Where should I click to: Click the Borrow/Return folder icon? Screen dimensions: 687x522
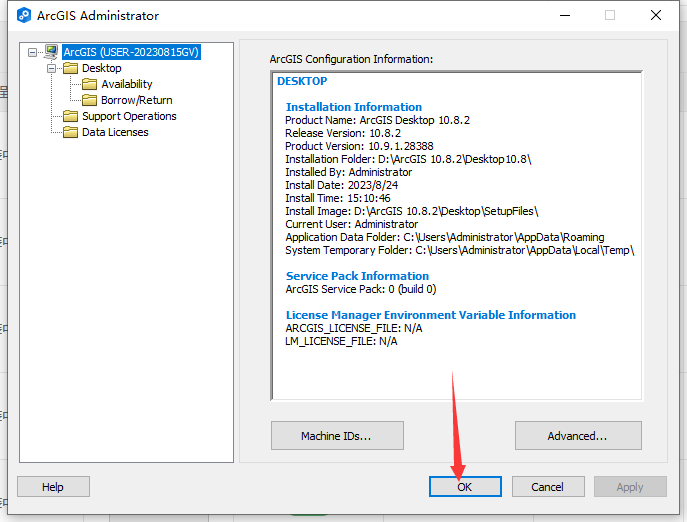pyautogui.click(x=89, y=100)
